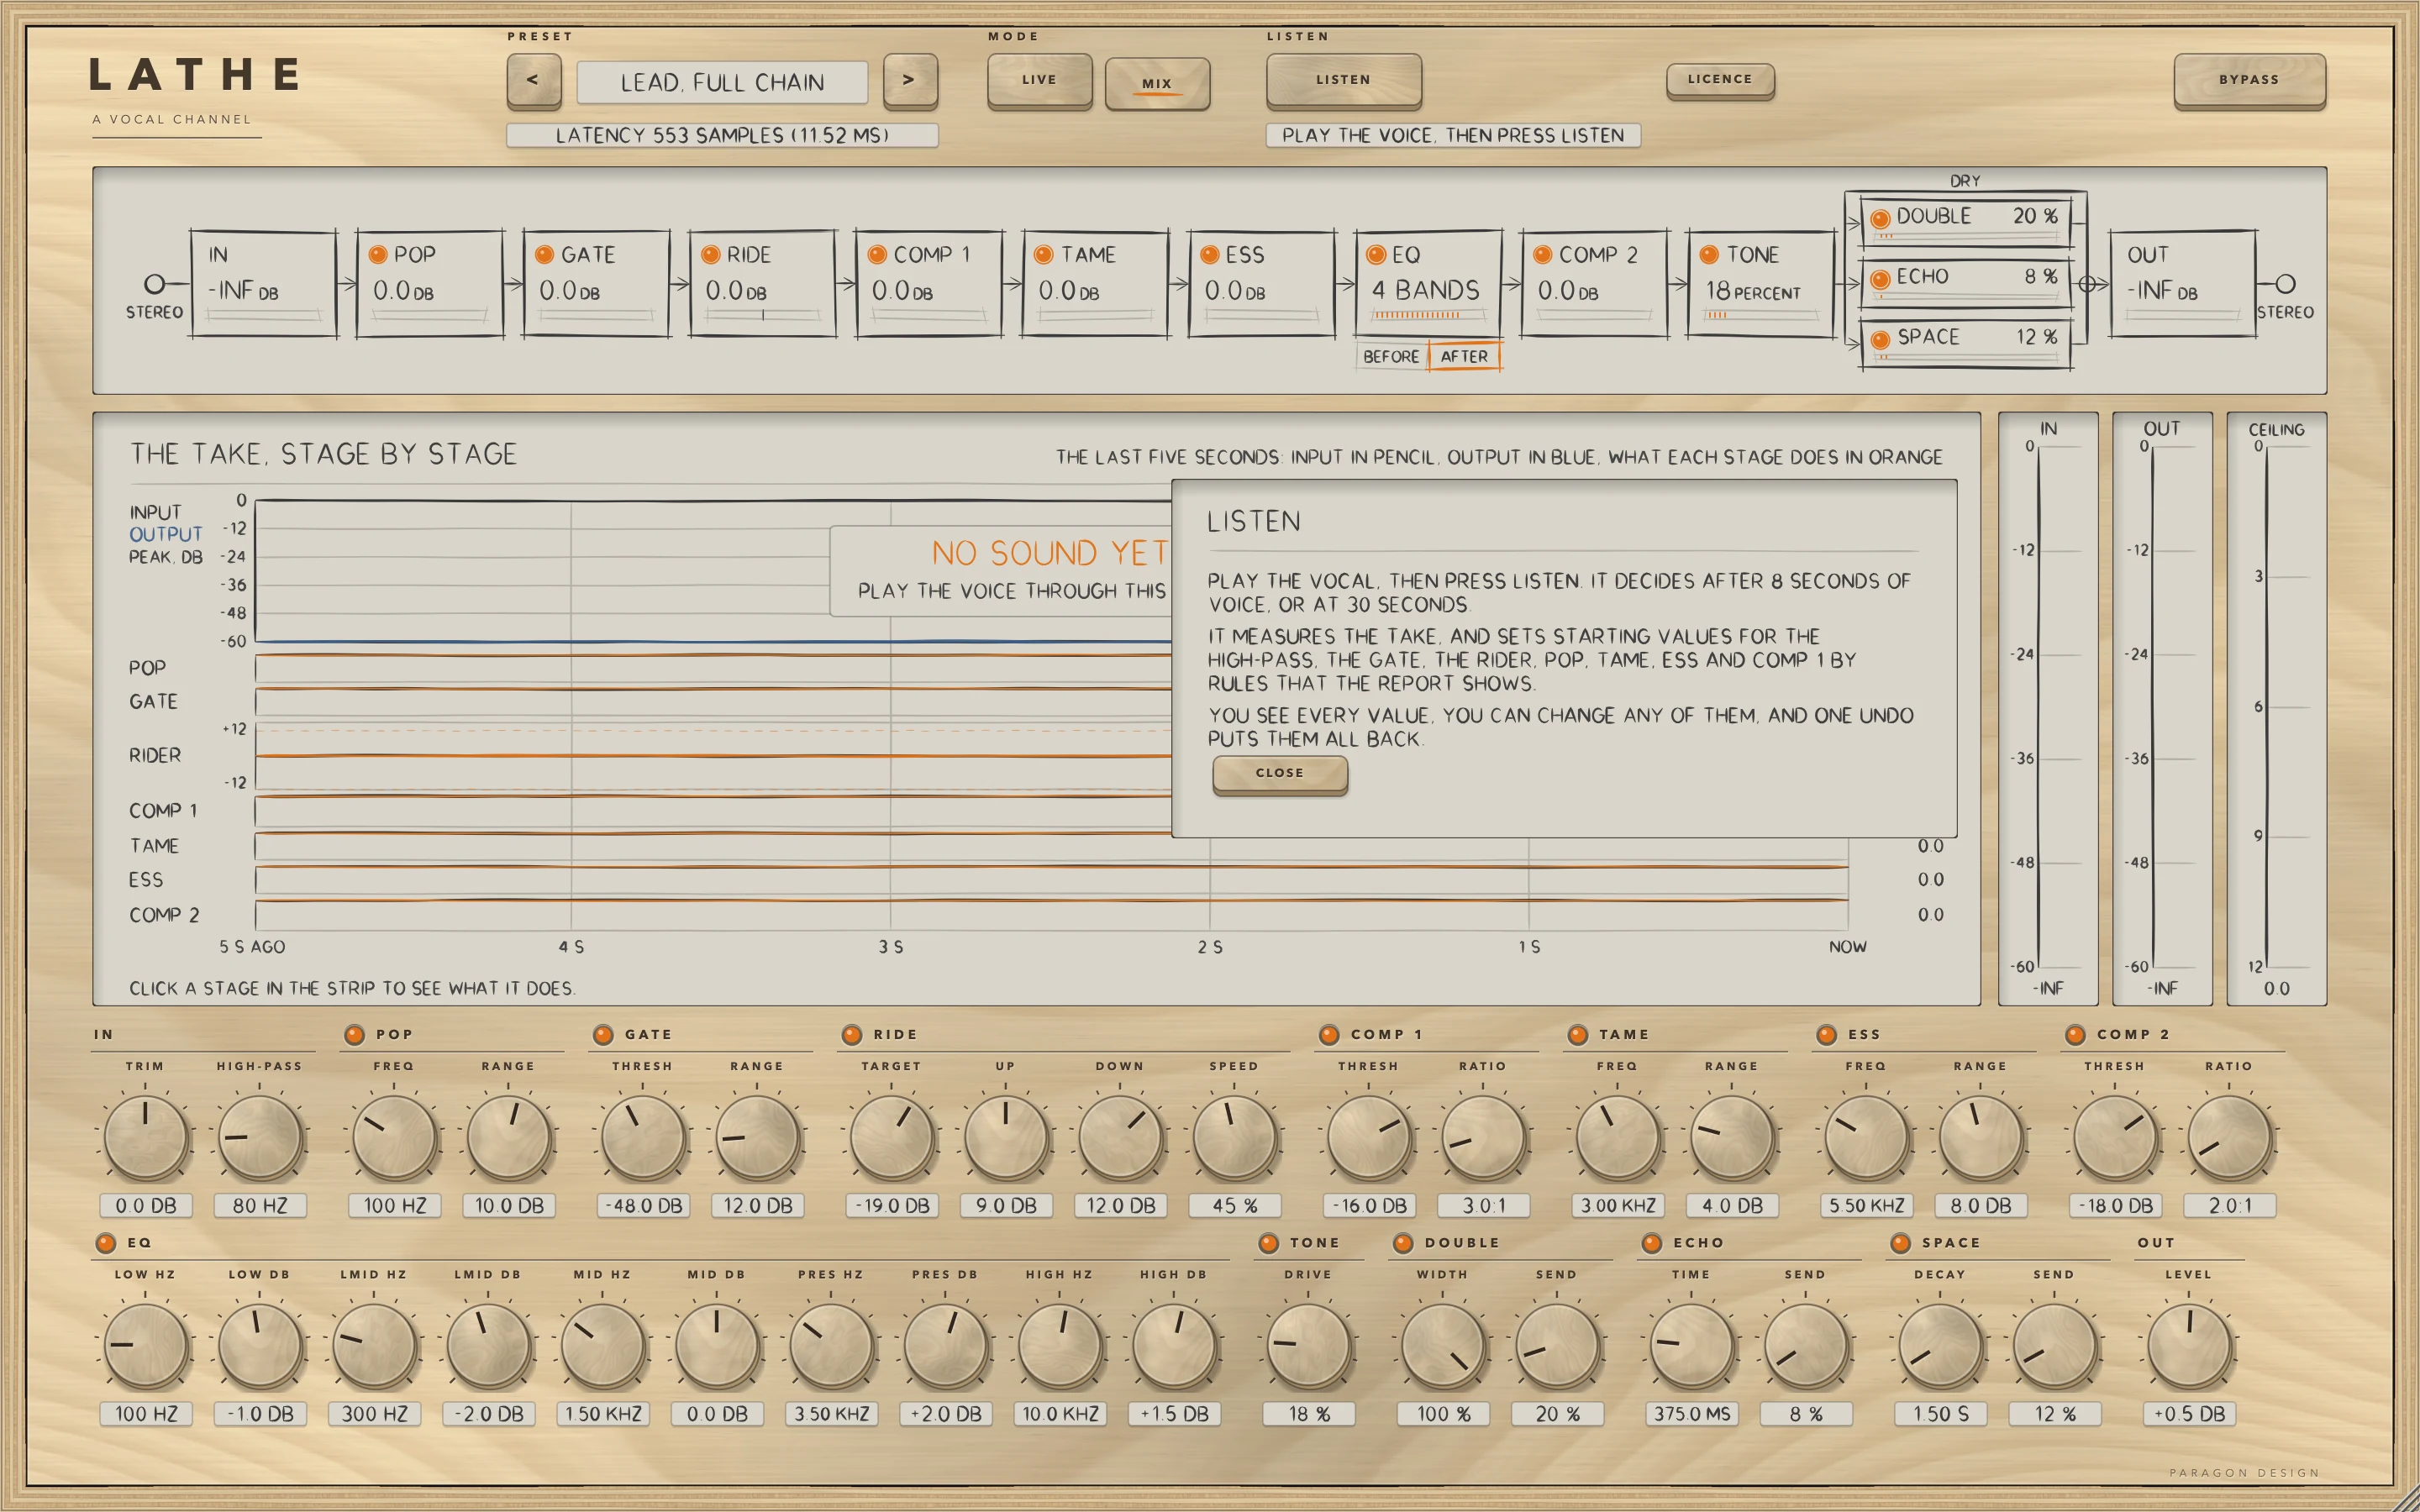Click the RIDE TARGET value -19.0 DB
The height and width of the screenshot is (1512, 2420).
tap(892, 1206)
